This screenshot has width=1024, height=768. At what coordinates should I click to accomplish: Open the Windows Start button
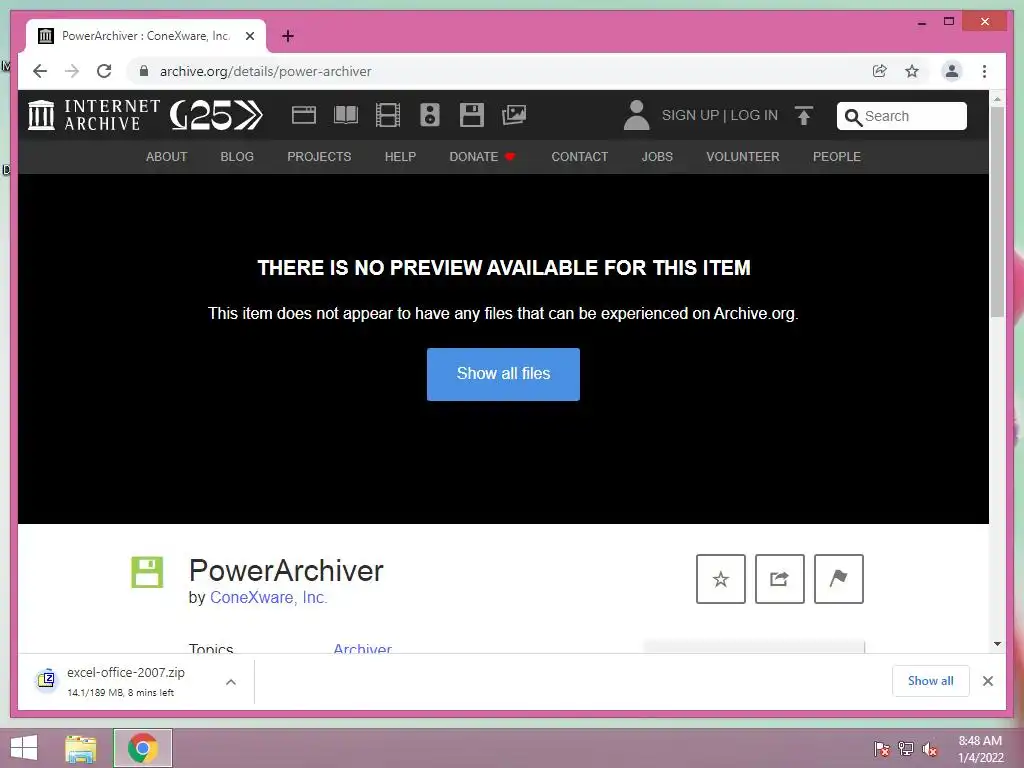(24, 748)
